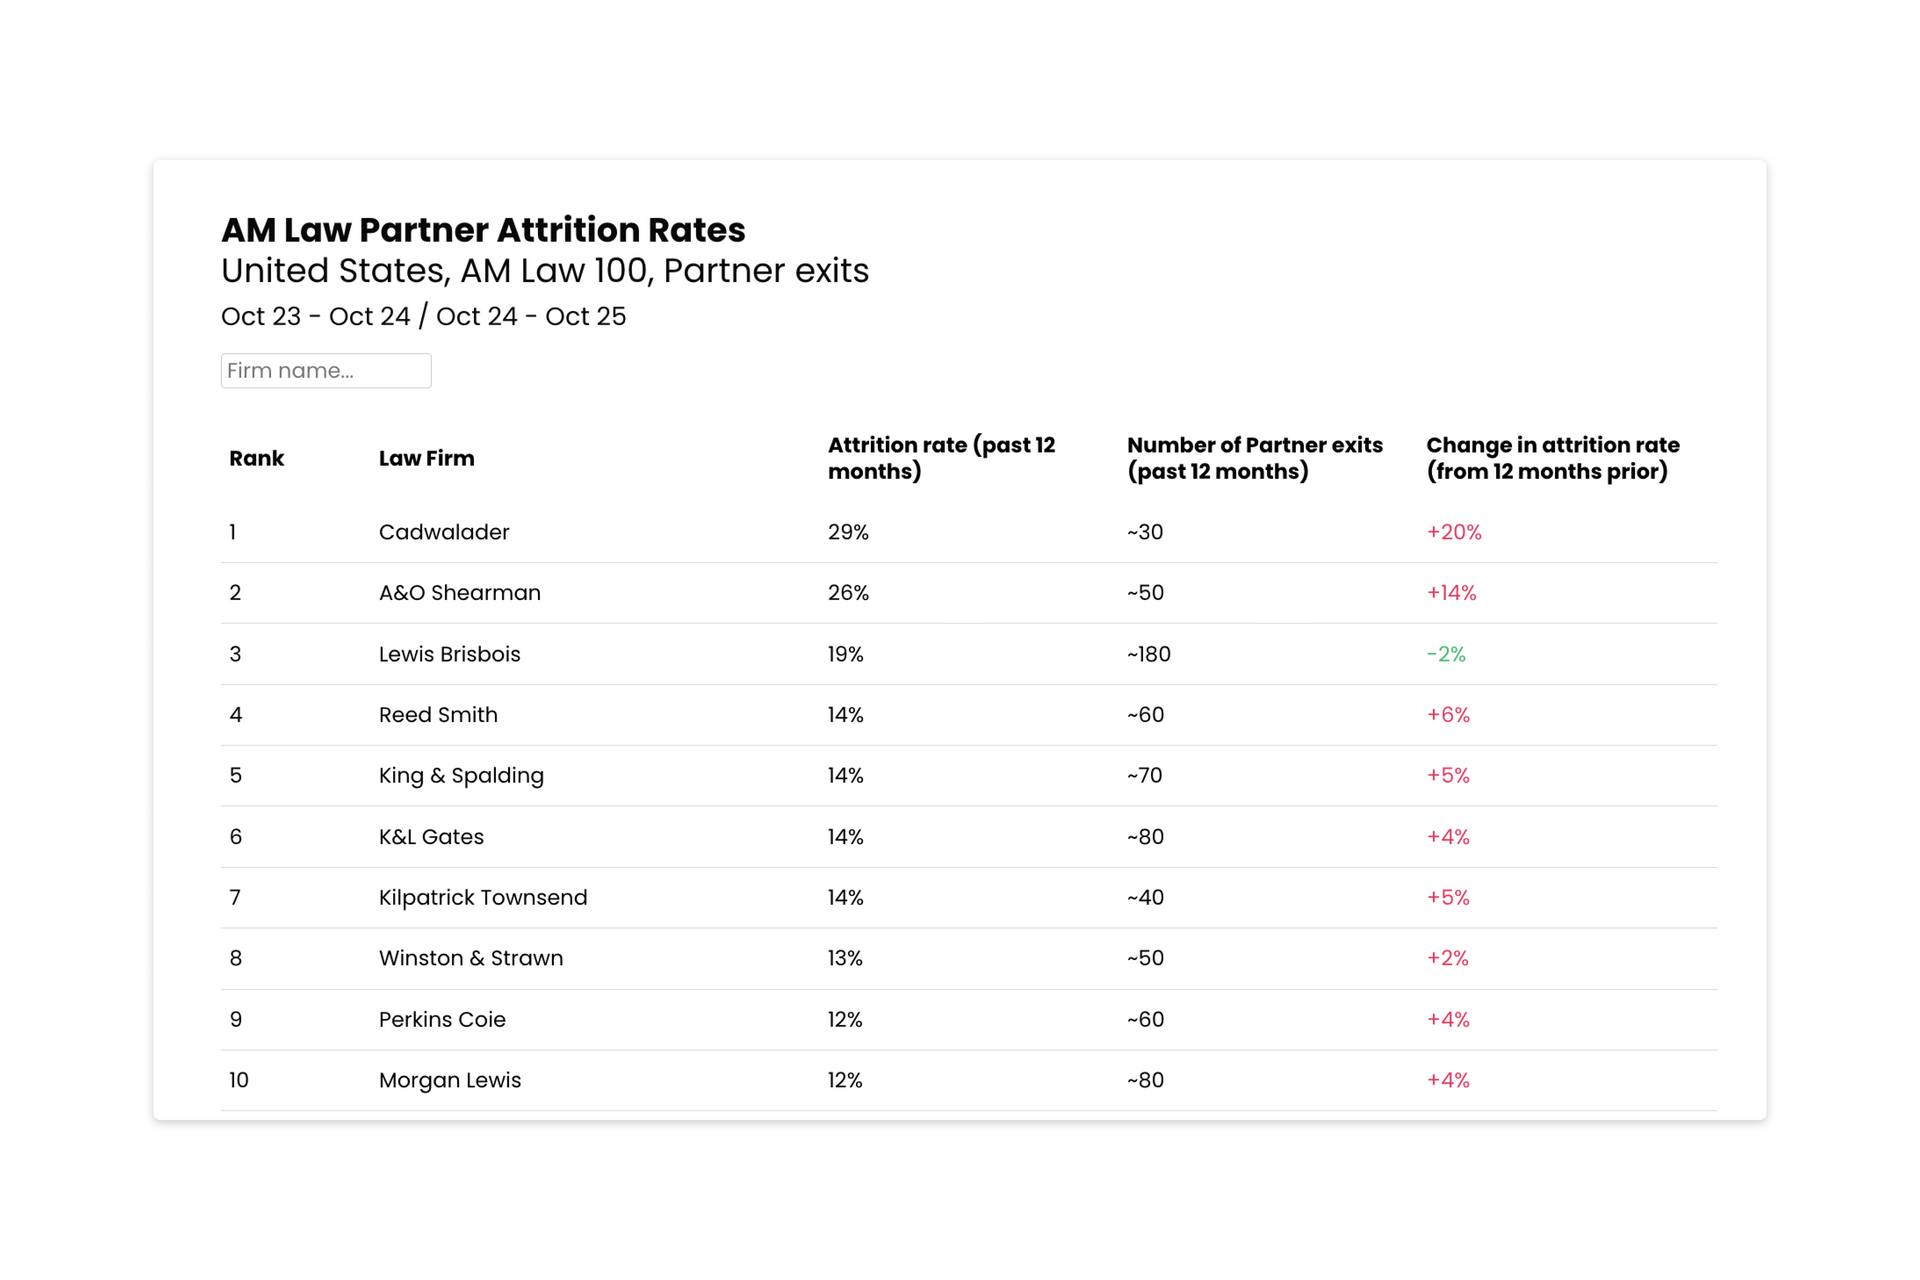Sort by Change in attrition rate header
This screenshot has width=1920, height=1280.
click(x=1553, y=458)
